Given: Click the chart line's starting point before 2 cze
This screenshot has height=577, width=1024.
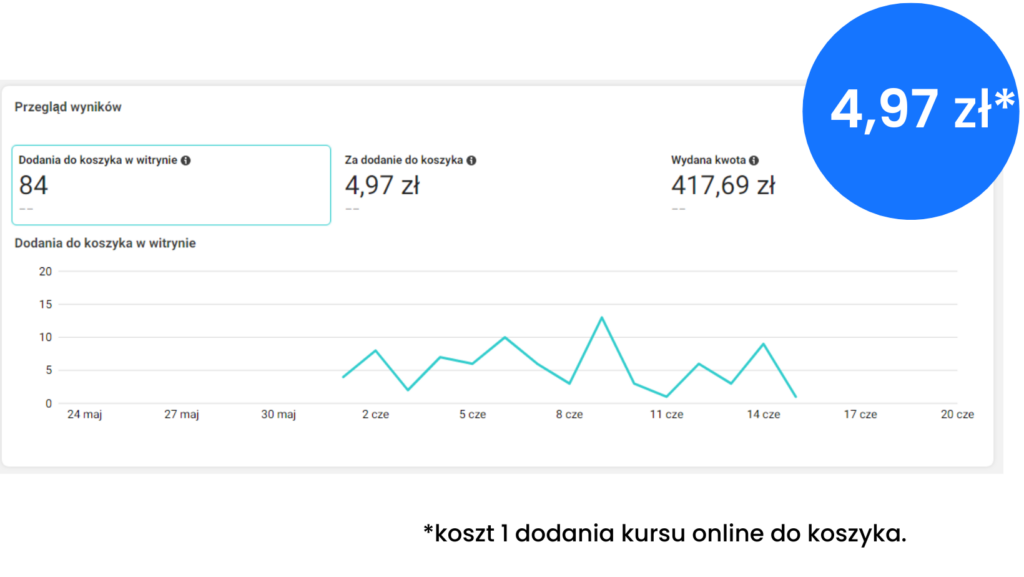Looking at the screenshot, I should coord(343,377).
